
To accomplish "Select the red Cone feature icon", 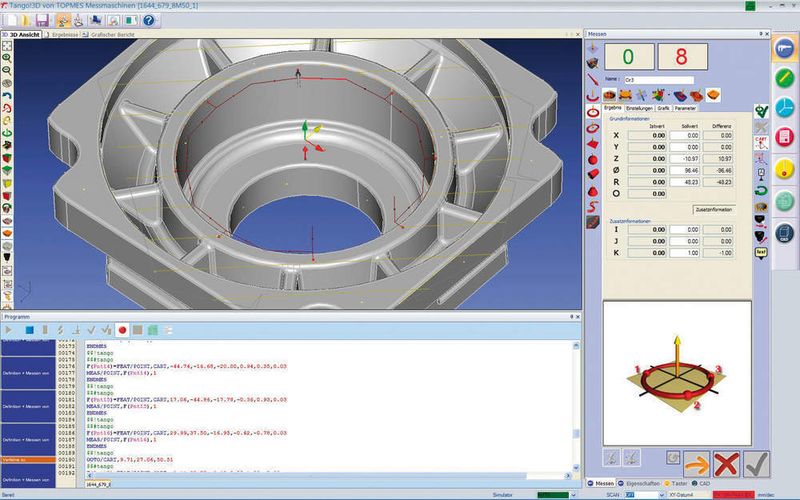I will (x=593, y=191).
